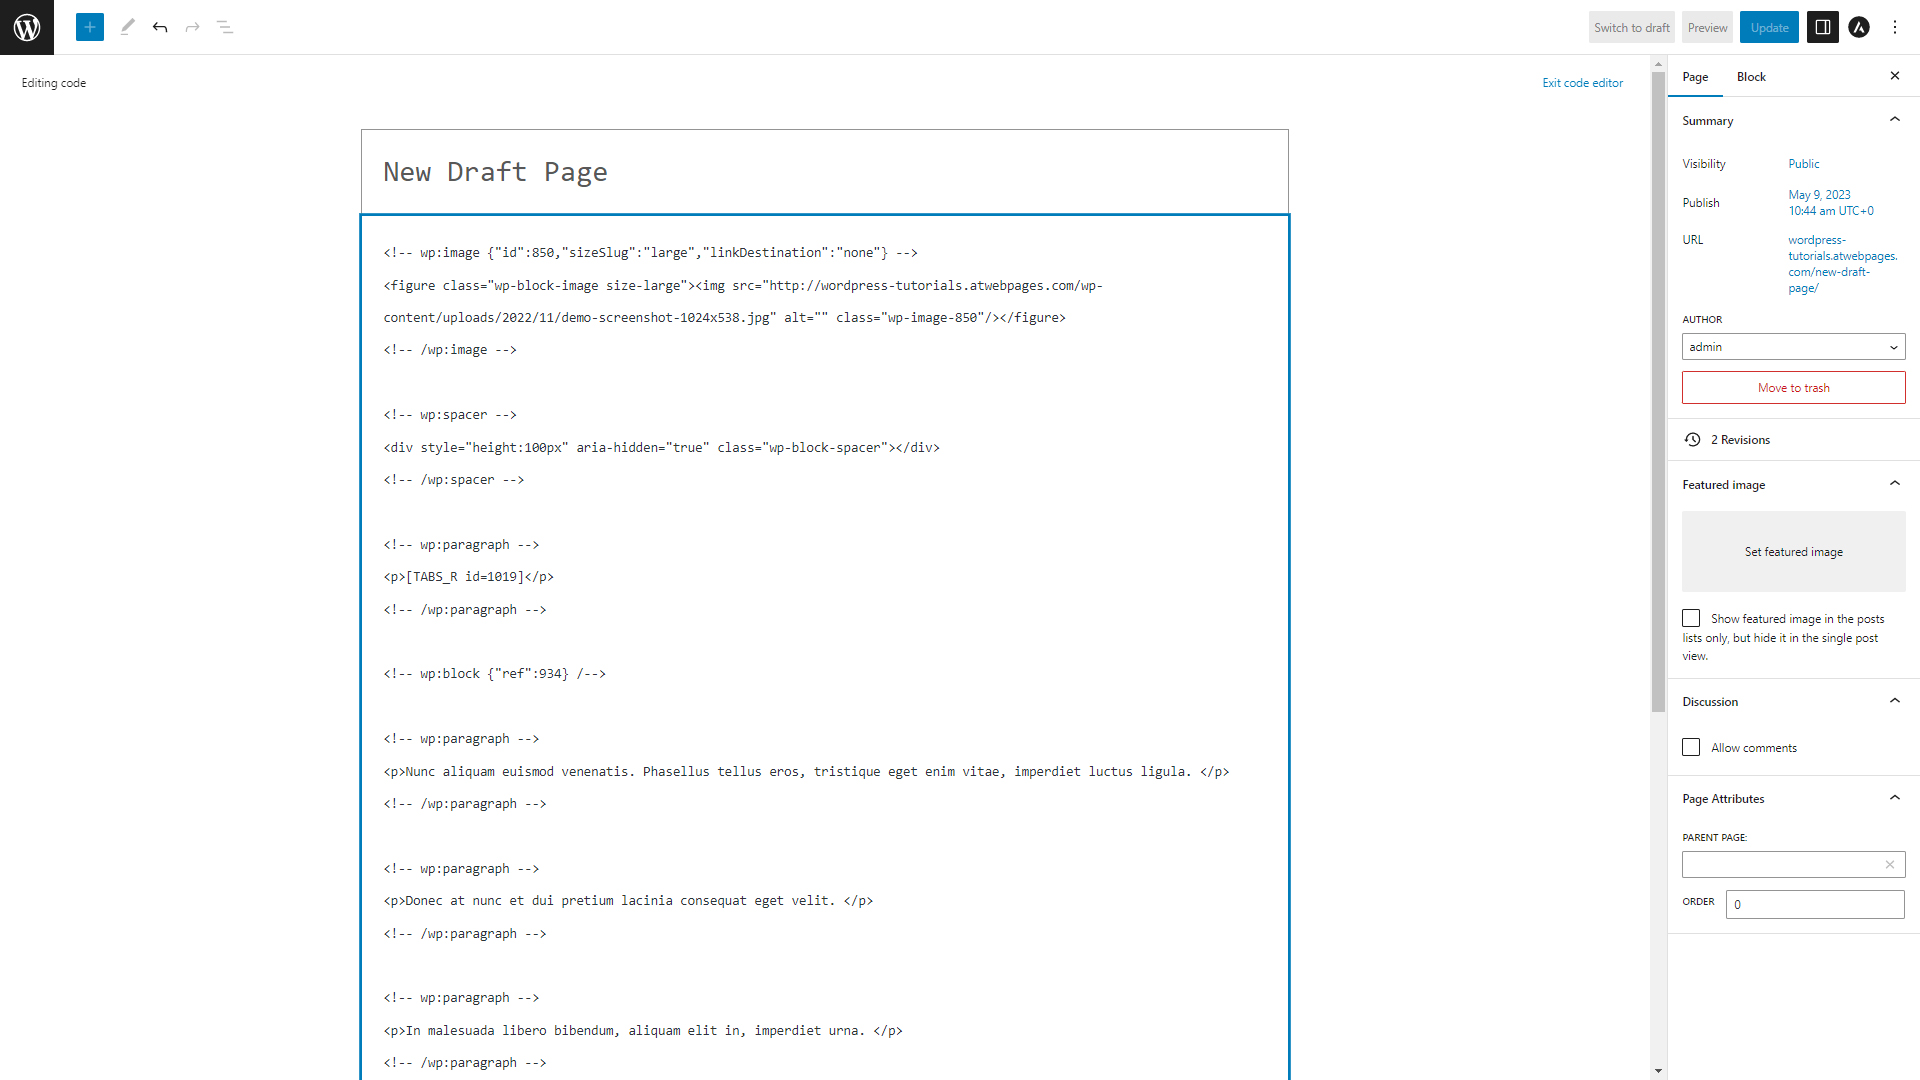Switch to the Page tab
The image size is (1920, 1080).
point(1696,76)
